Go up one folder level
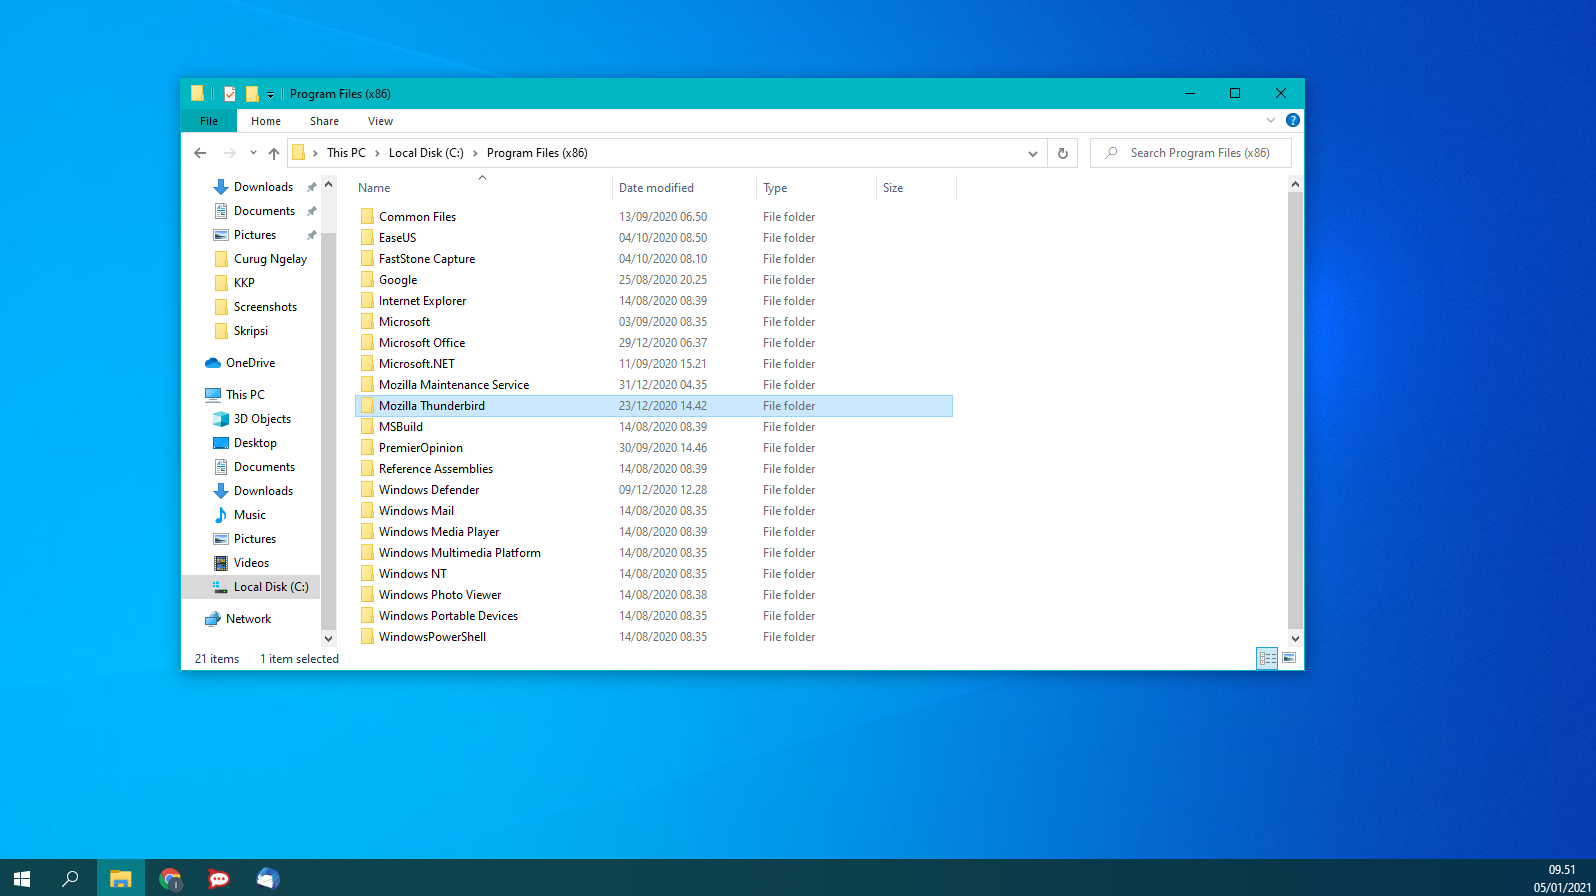The width and height of the screenshot is (1596, 896). [273, 153]
